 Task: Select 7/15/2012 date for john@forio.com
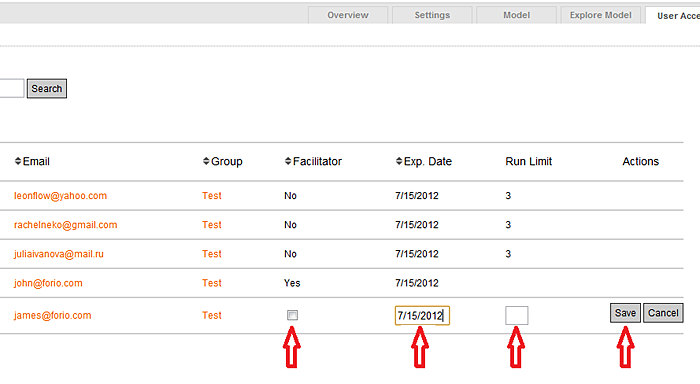417,283
